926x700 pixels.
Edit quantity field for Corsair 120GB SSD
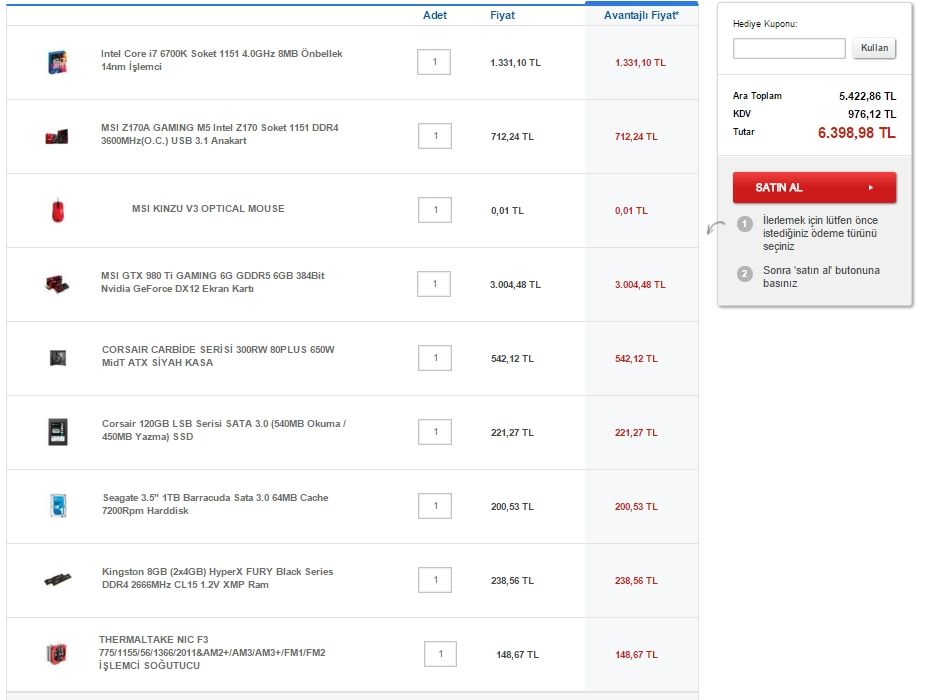(x=435, y=432)
